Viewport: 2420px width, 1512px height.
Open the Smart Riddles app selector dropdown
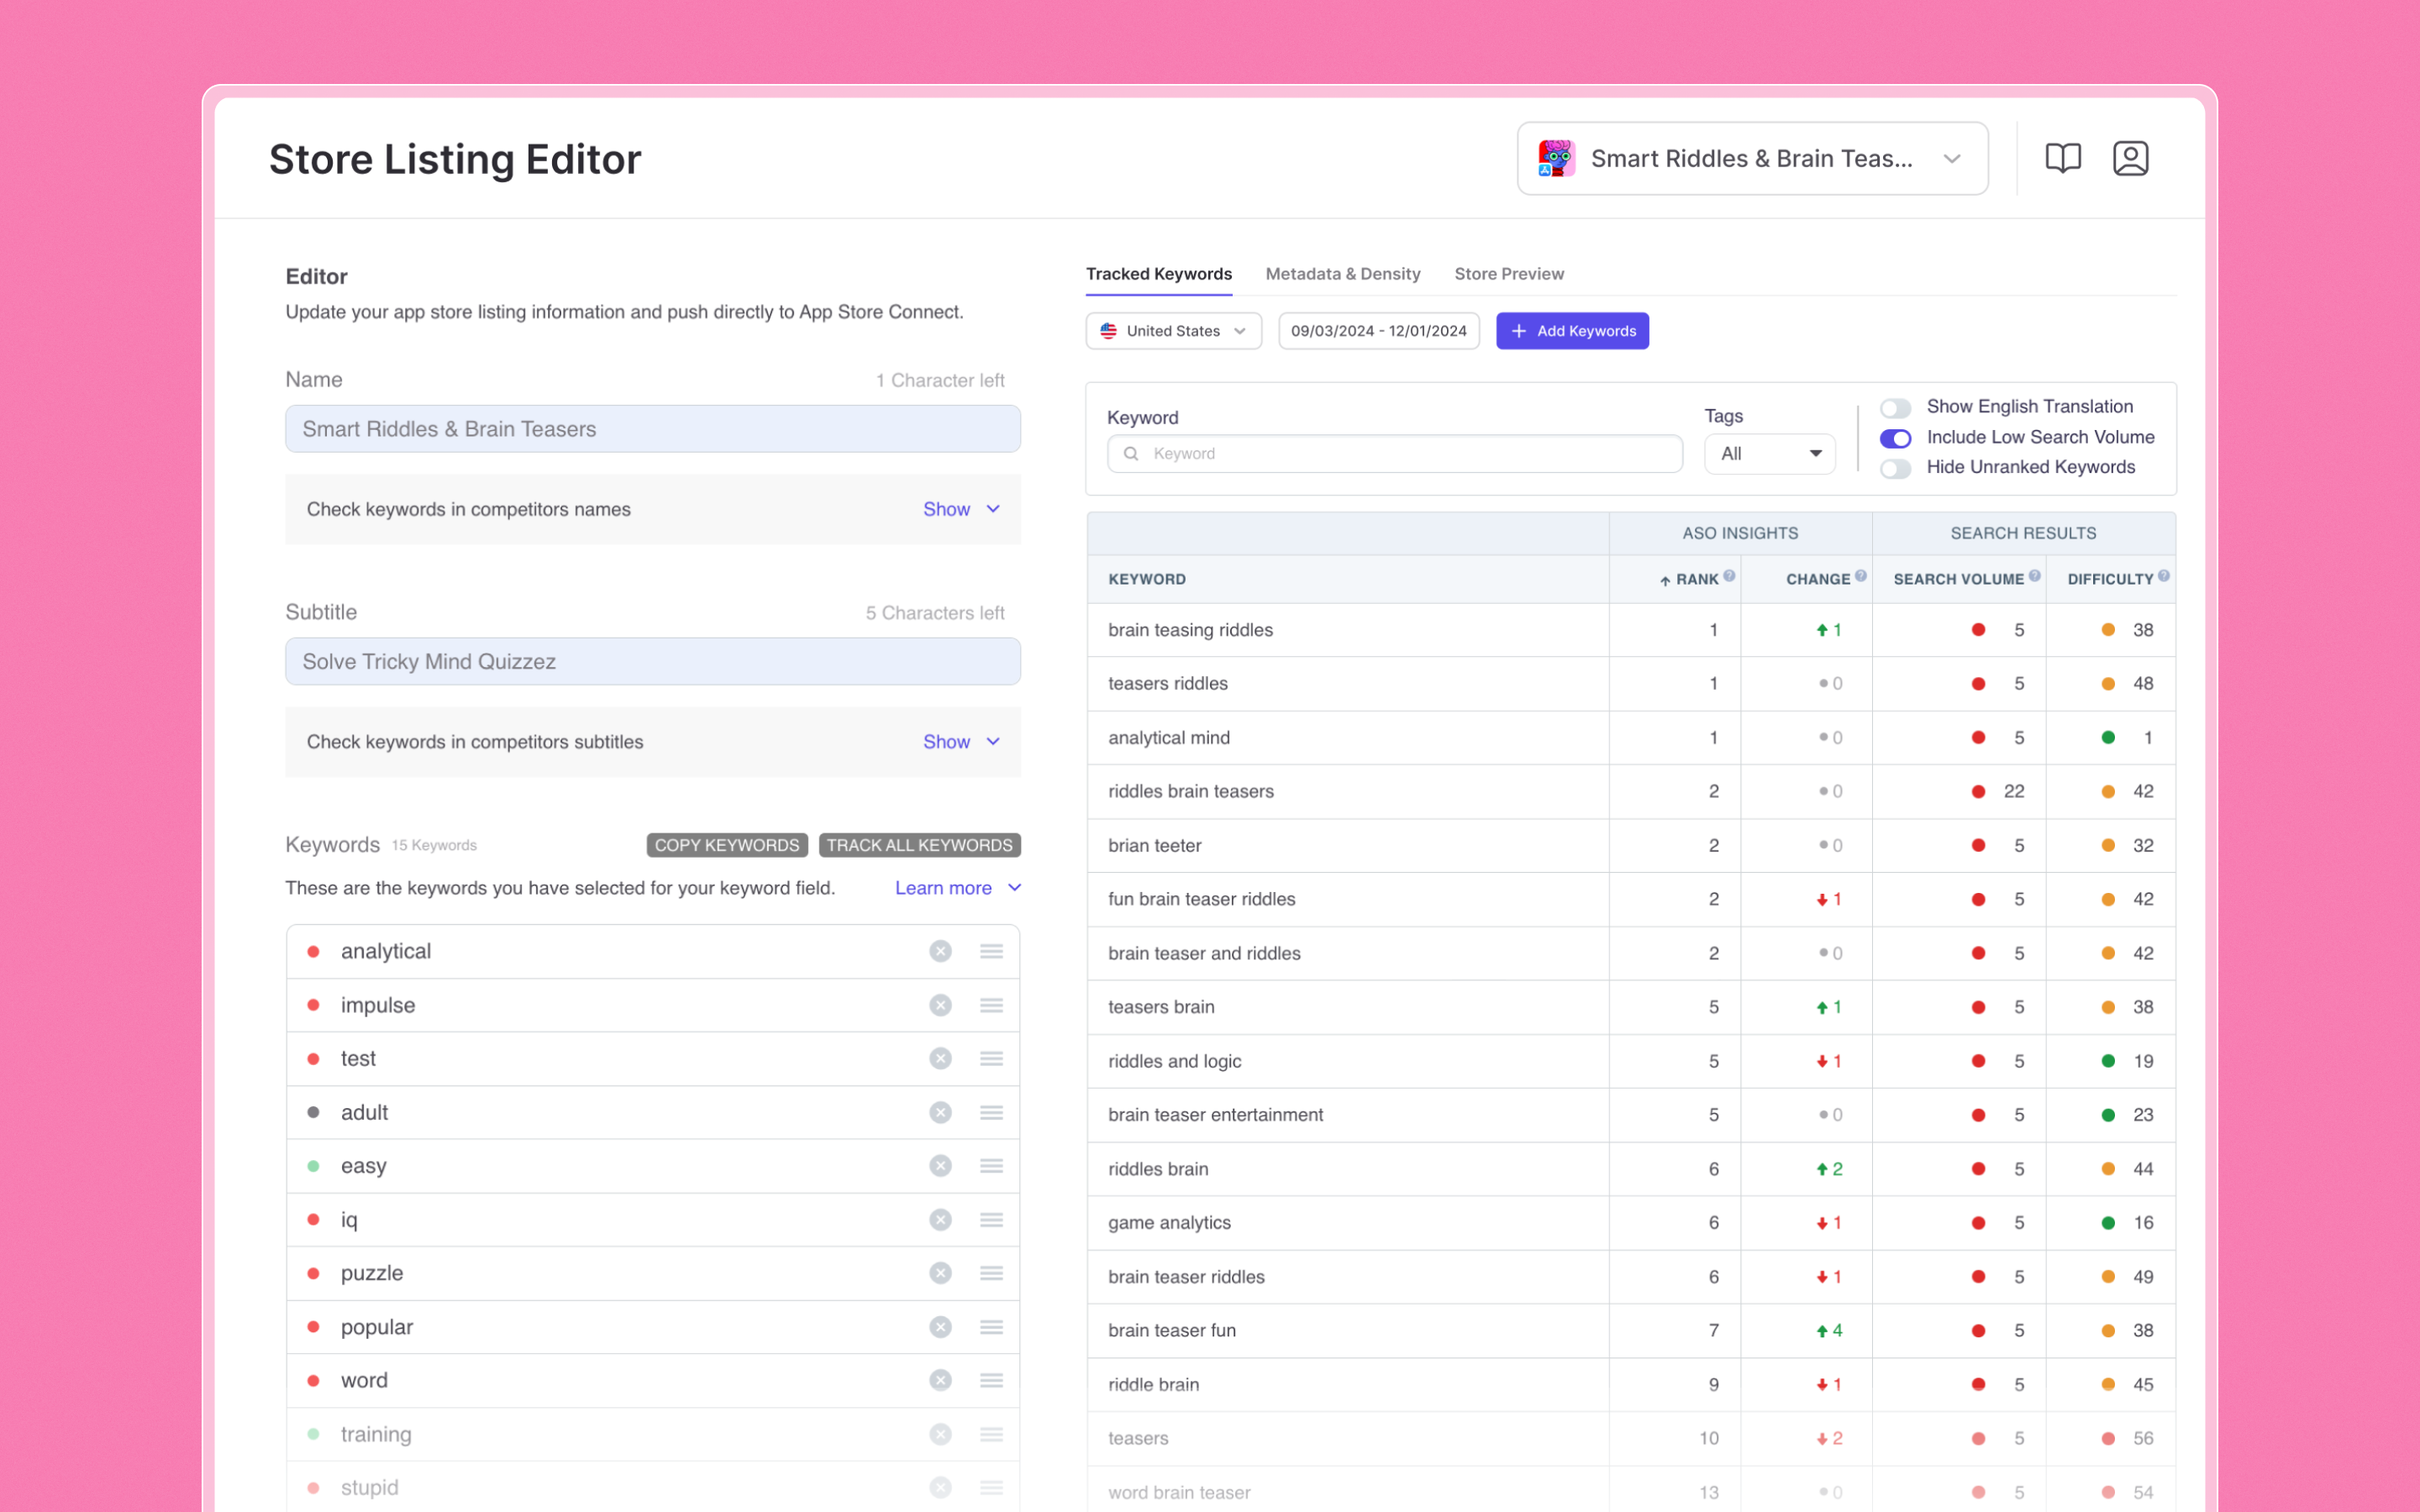[x=1752, y=159]
